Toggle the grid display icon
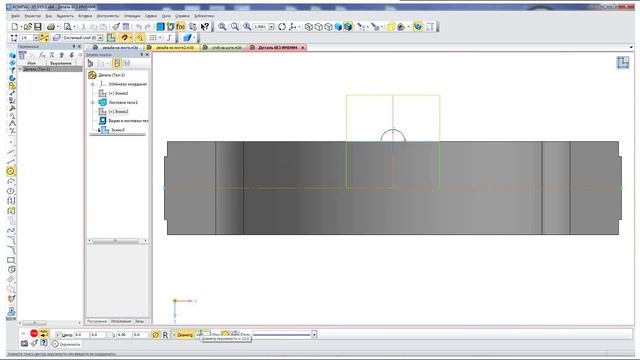The image size is (640, 360). point(153,38)
